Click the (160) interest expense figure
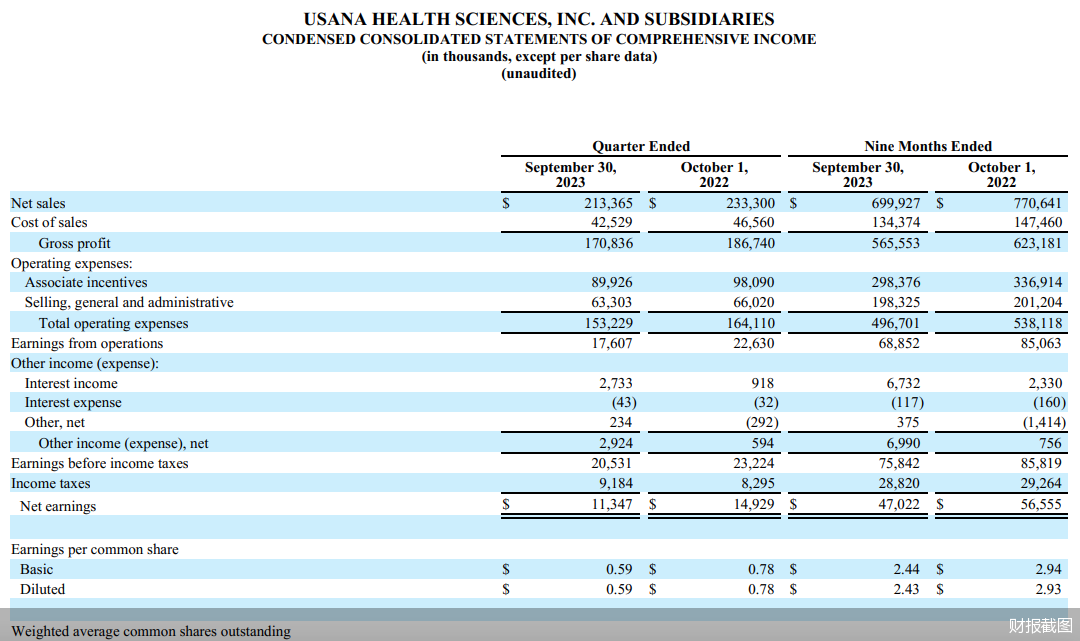Image resolution: width=1080 pixels, height=641 pixels. click(1049, 403)
